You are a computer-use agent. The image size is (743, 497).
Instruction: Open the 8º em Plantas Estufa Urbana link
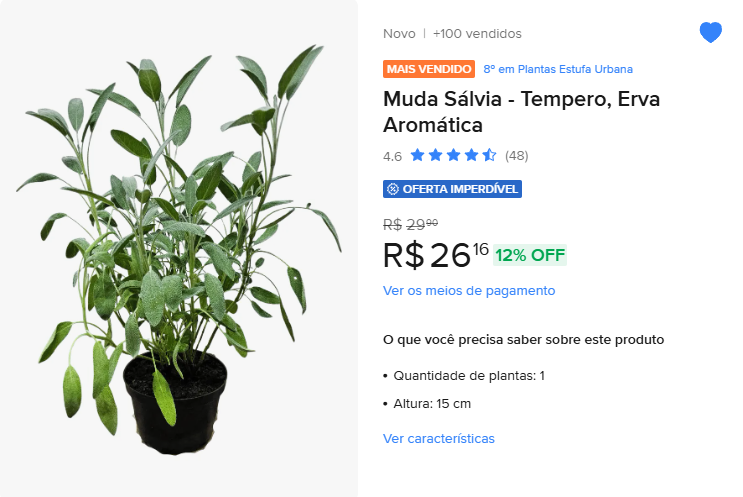point(558,69)
